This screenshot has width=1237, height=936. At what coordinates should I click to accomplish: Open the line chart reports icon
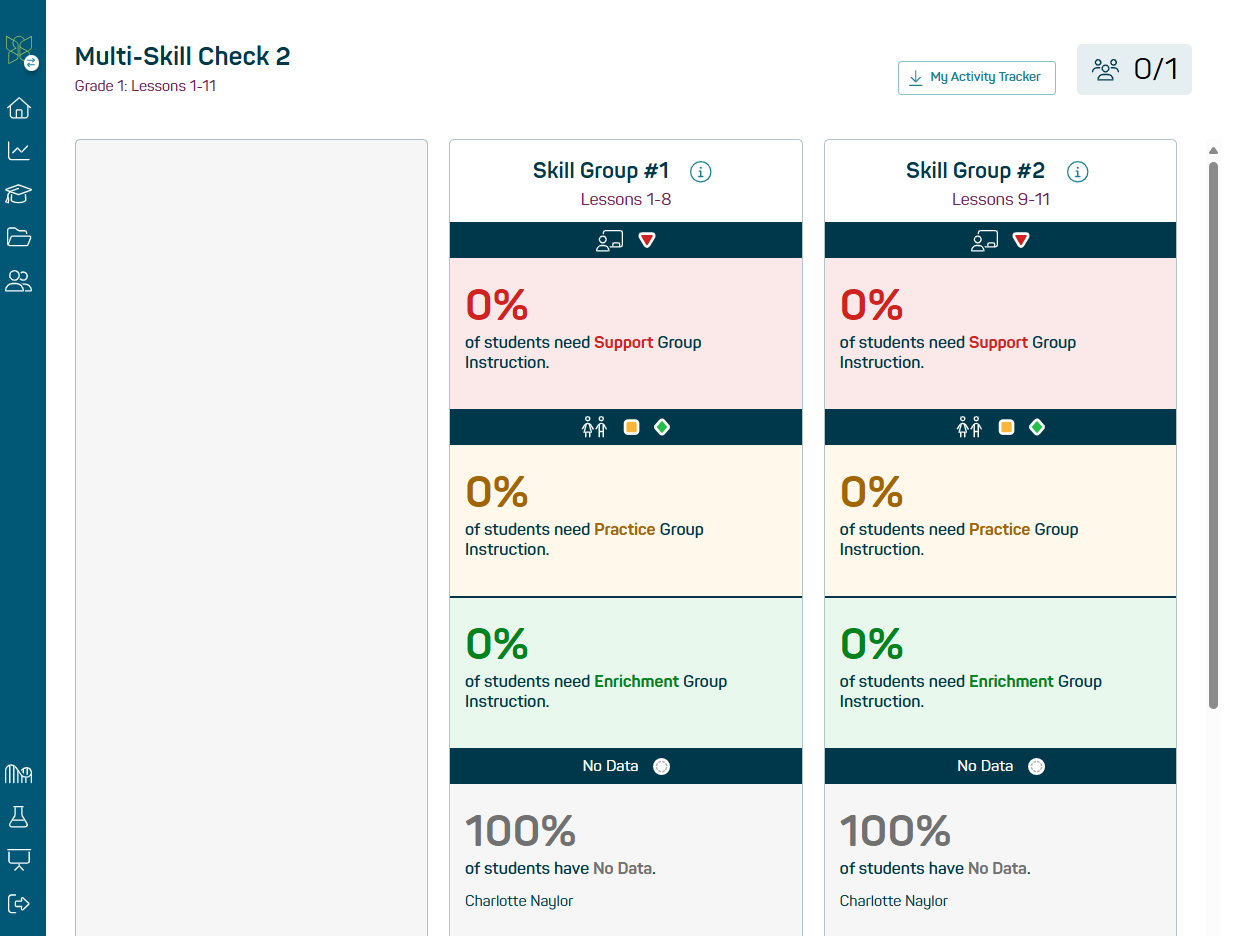19,151
